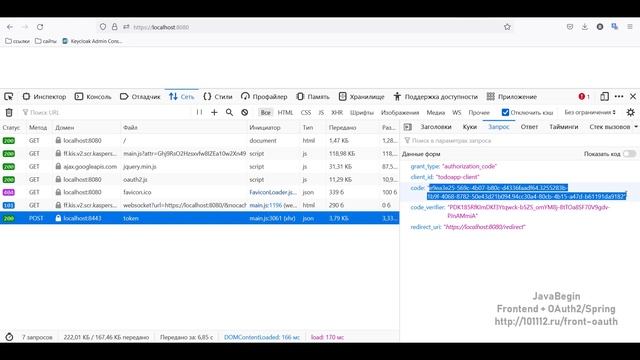Open the Keycloak Admin Console bookmark
The width and height of the screenshot is (640, 360).
click(x=92, y=41)
